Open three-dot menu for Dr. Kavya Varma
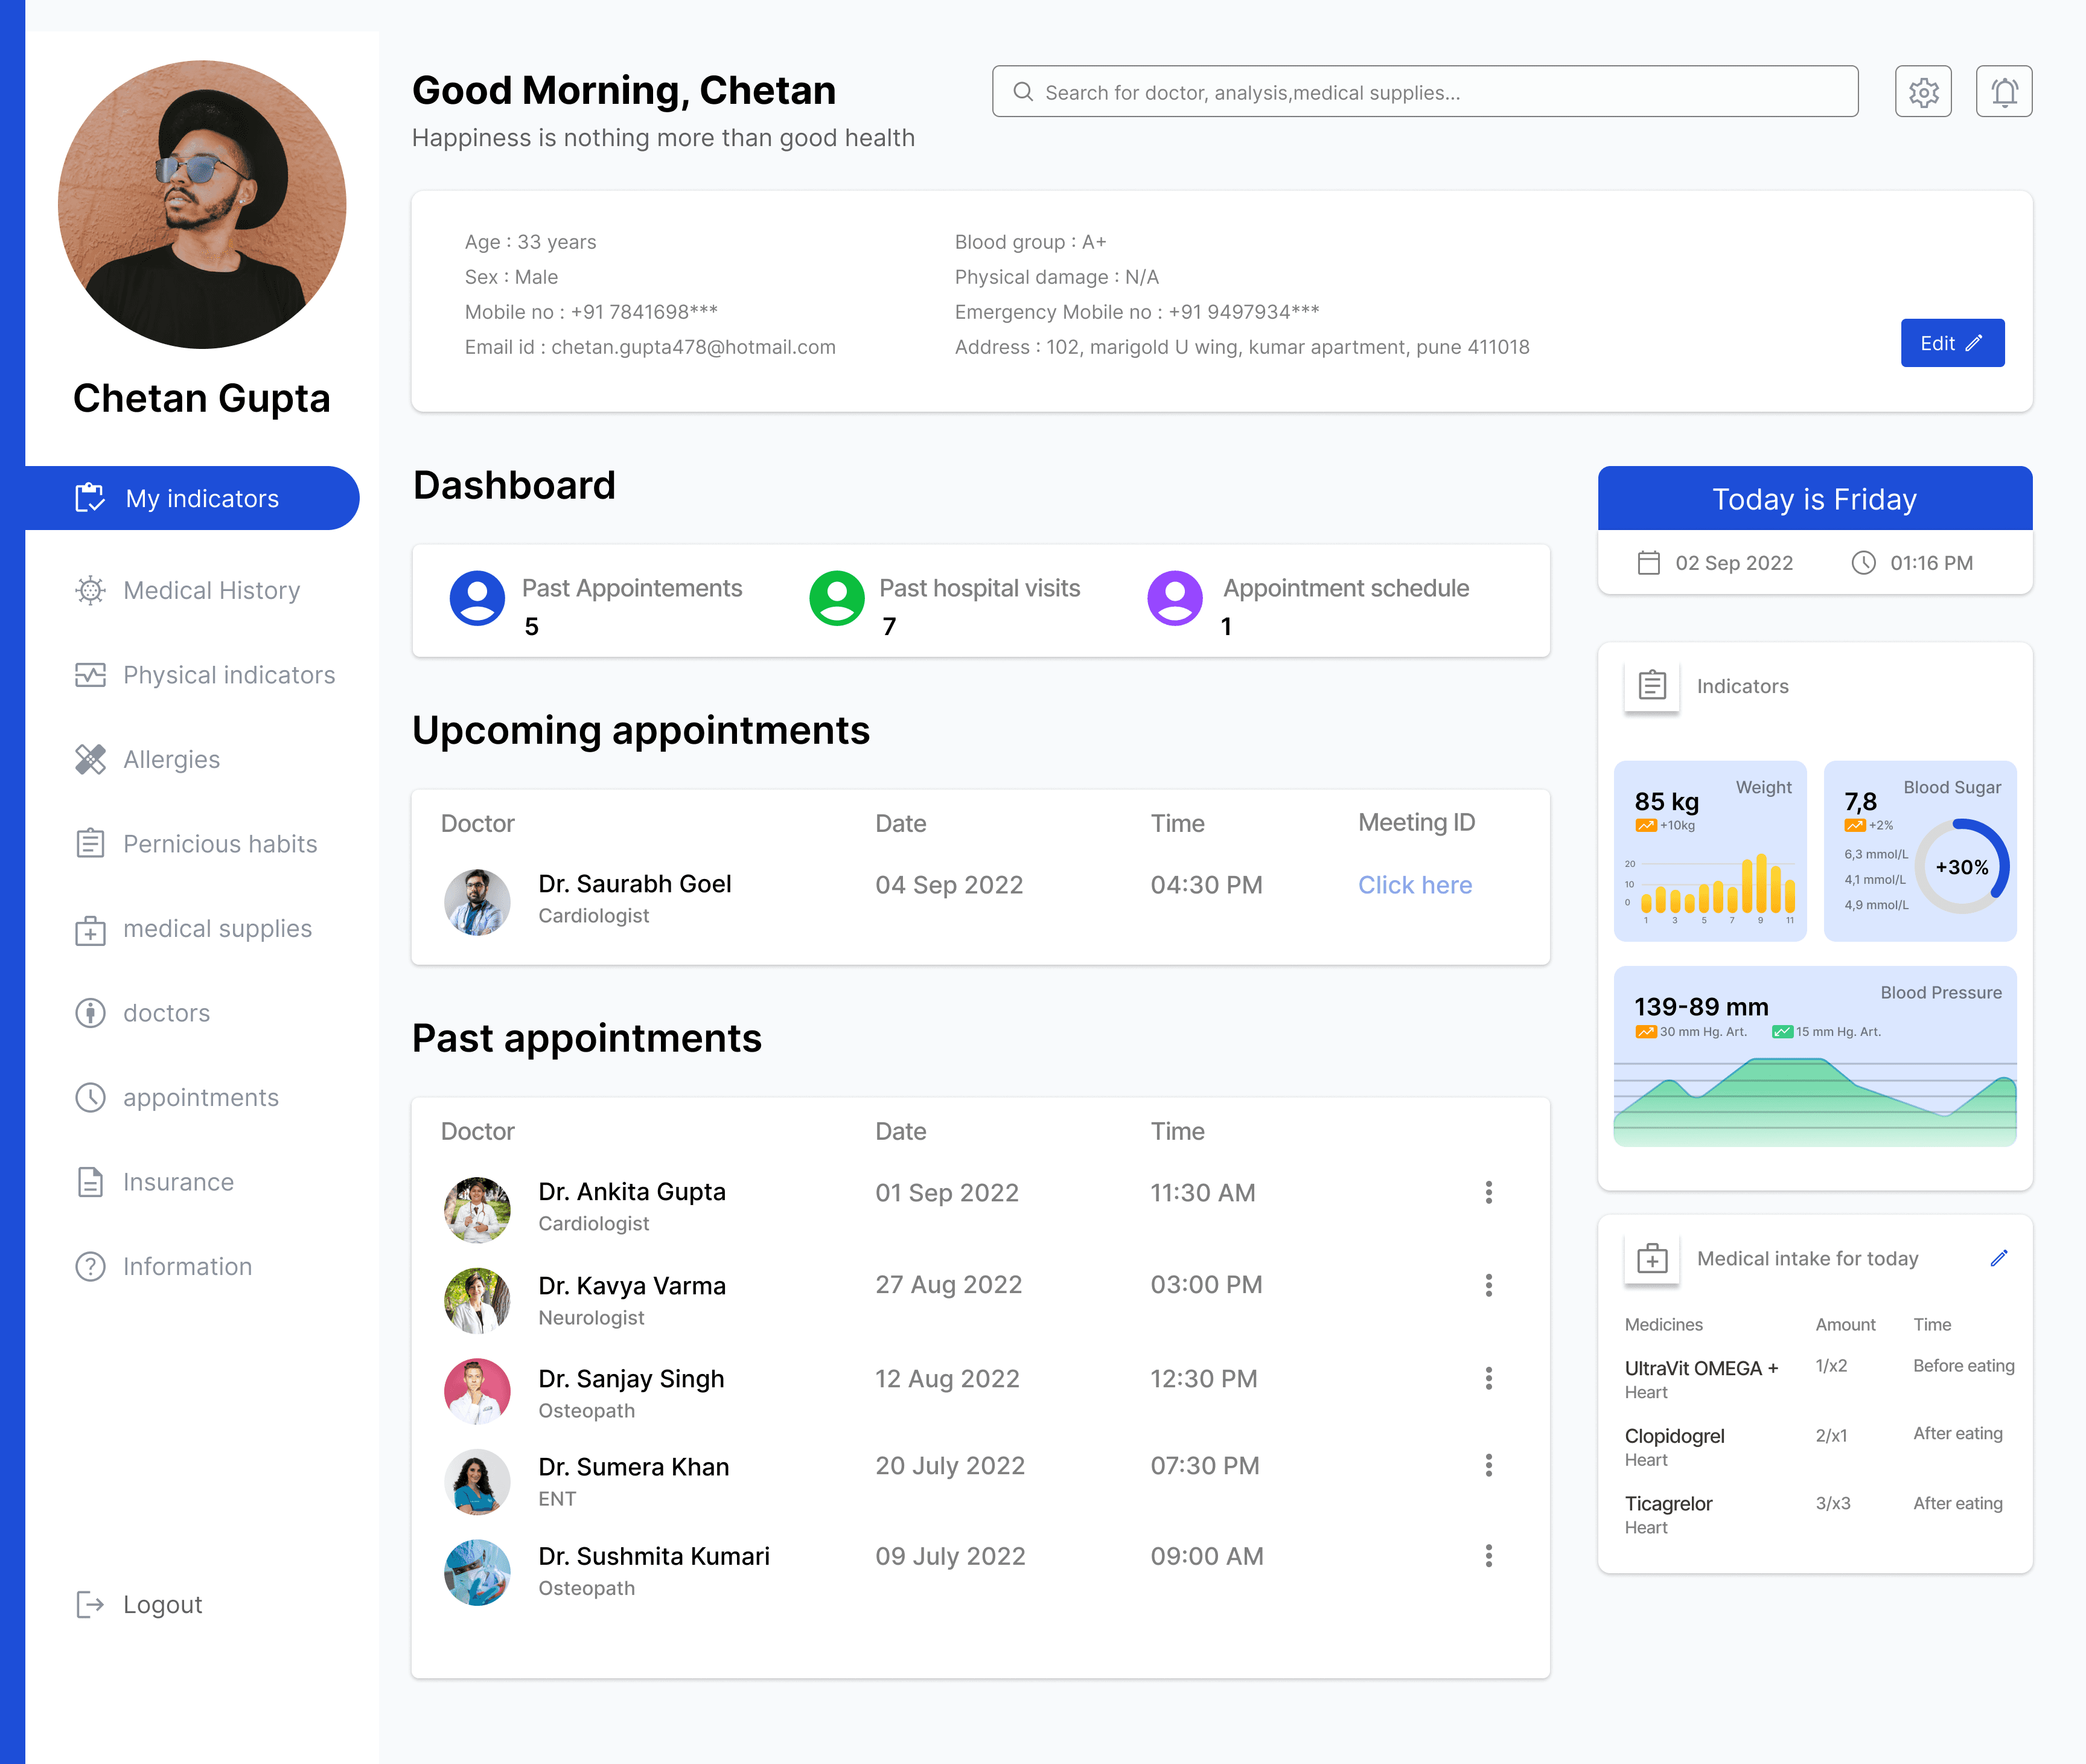This screenshot has width=2086, height=1764. click(x=1488, y=1285)
